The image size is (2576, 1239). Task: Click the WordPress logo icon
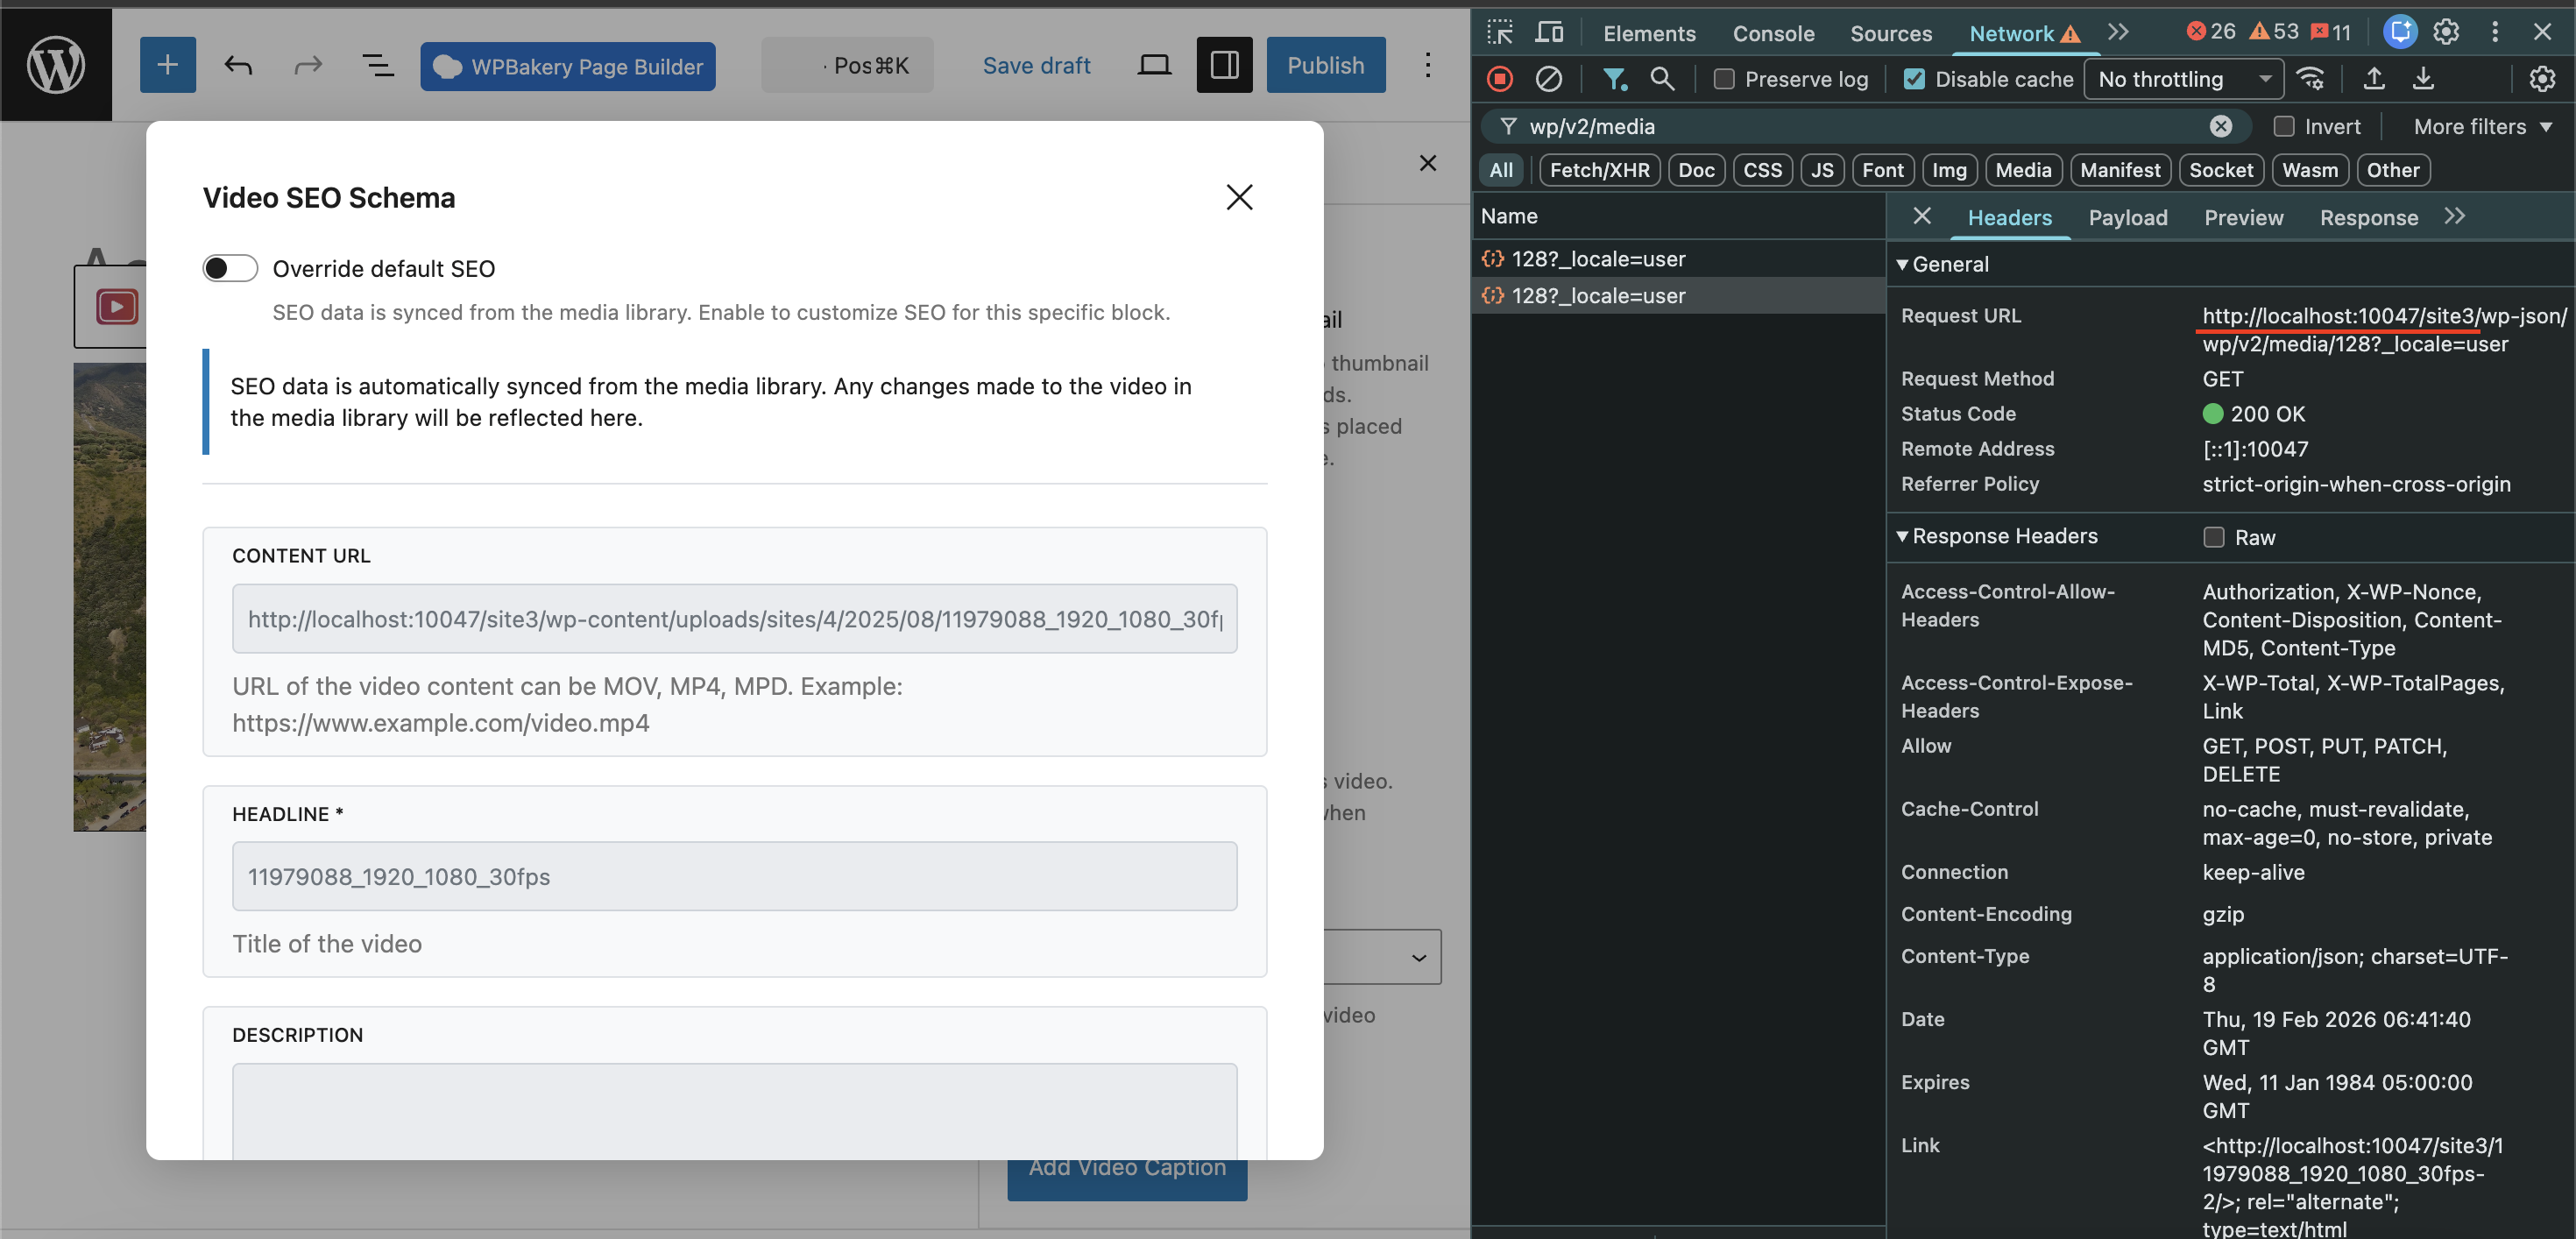coord(56,65)
